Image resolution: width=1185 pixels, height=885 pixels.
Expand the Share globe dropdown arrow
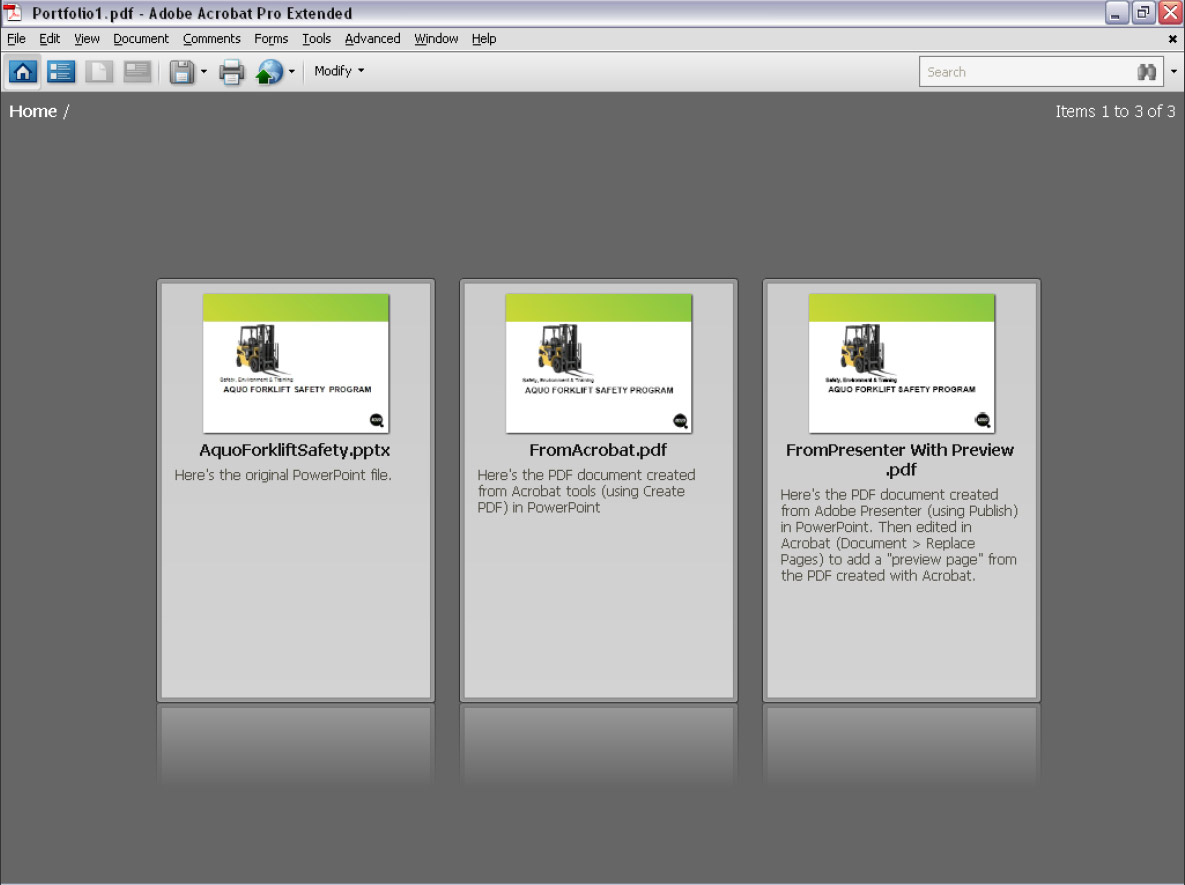tap(292, 72)
